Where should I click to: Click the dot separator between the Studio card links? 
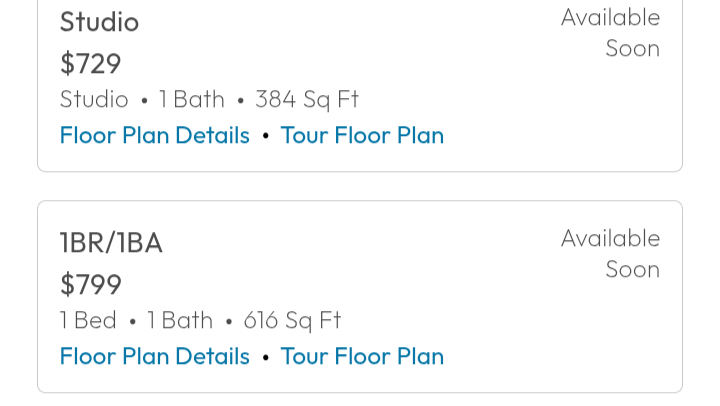tap(265, 136)
